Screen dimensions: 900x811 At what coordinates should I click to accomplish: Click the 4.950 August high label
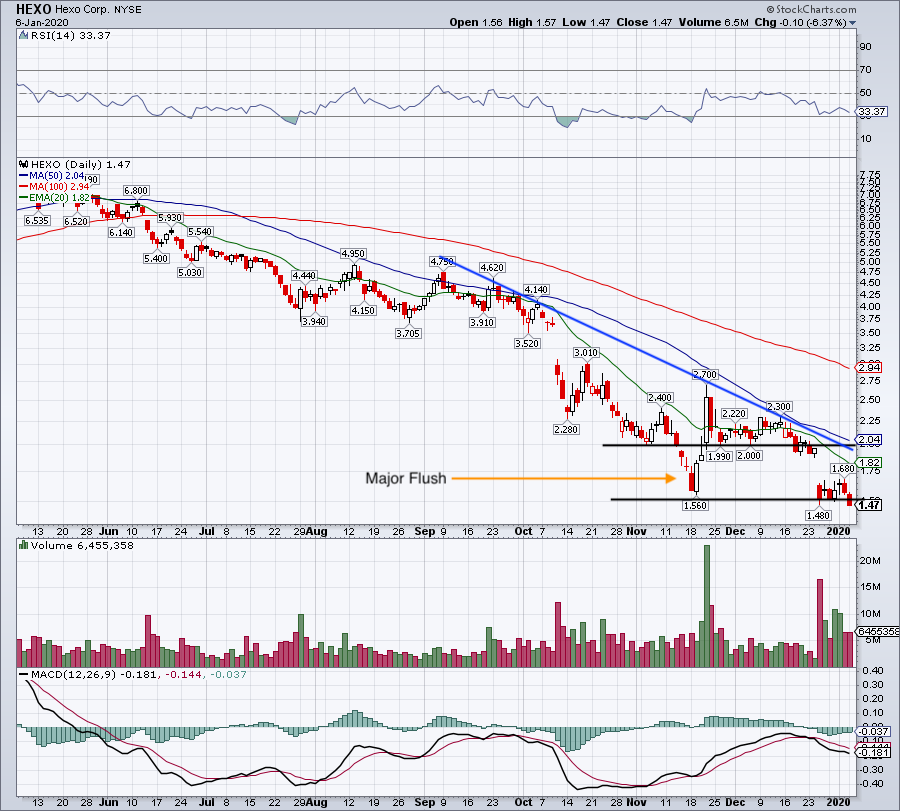coord(353,253)
